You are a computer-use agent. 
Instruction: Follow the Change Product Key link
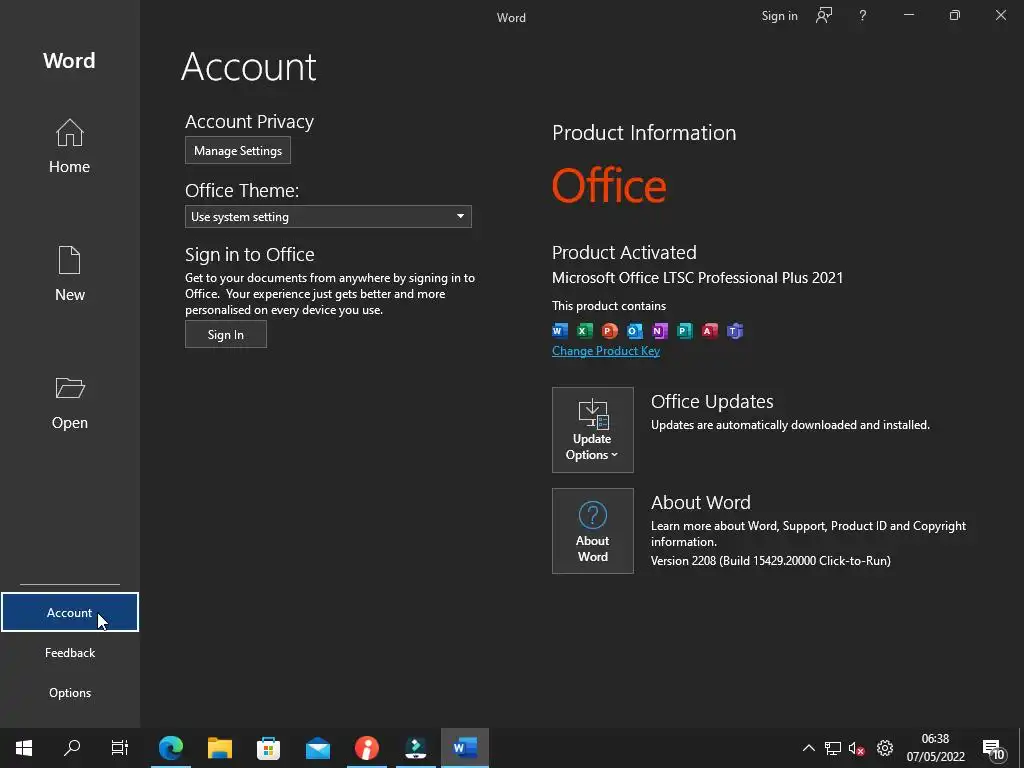click(x=606, y=351)
